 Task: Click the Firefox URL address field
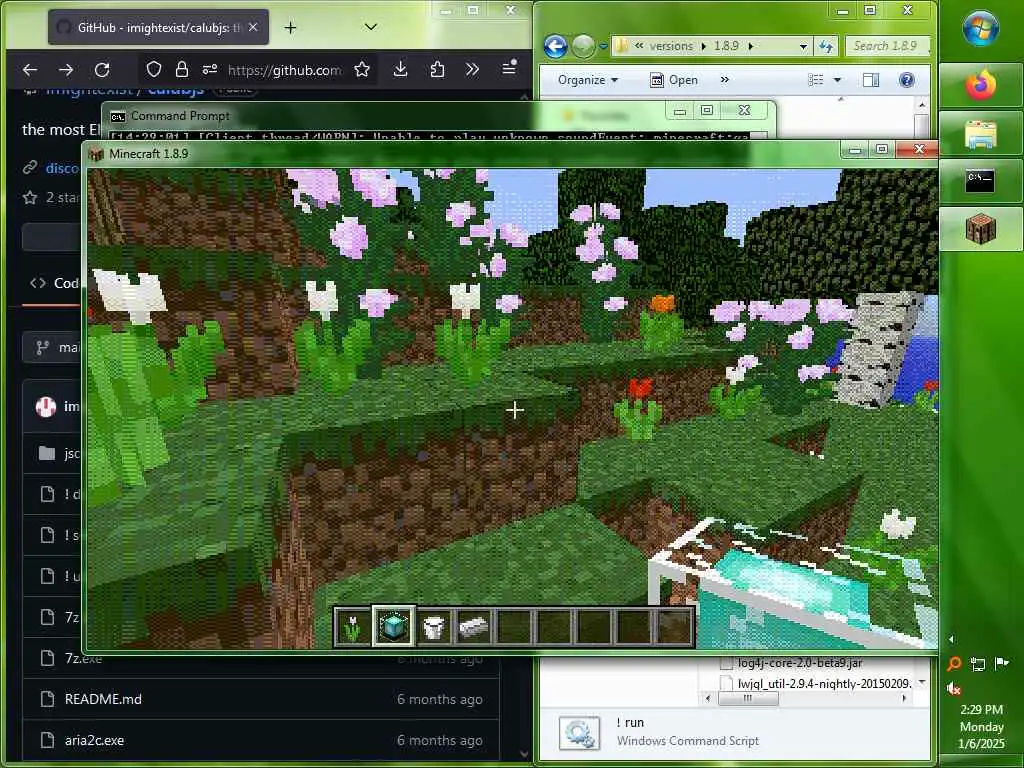pos(283,70)
